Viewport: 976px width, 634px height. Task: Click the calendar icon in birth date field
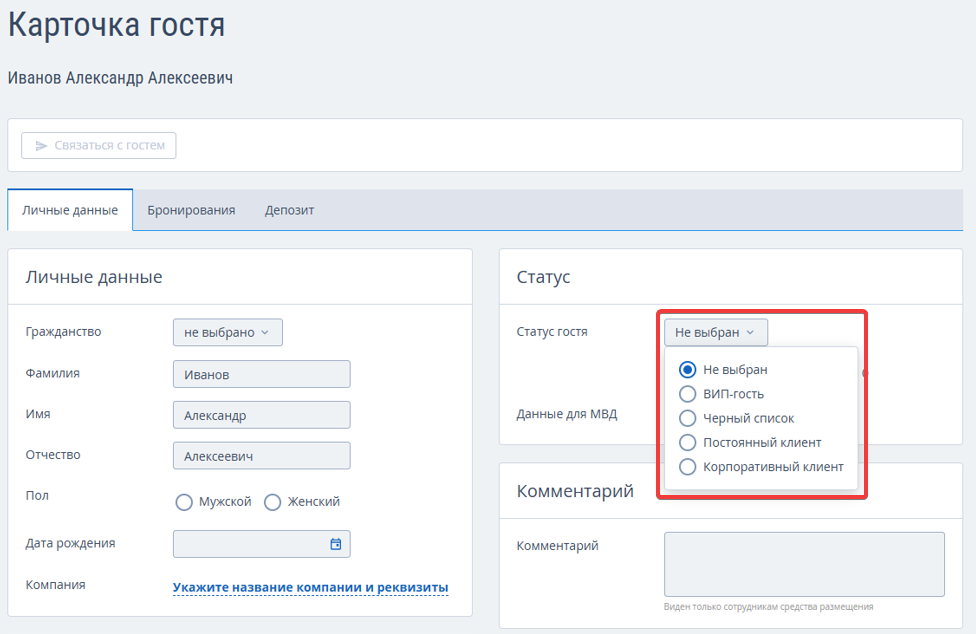(336, 544)
